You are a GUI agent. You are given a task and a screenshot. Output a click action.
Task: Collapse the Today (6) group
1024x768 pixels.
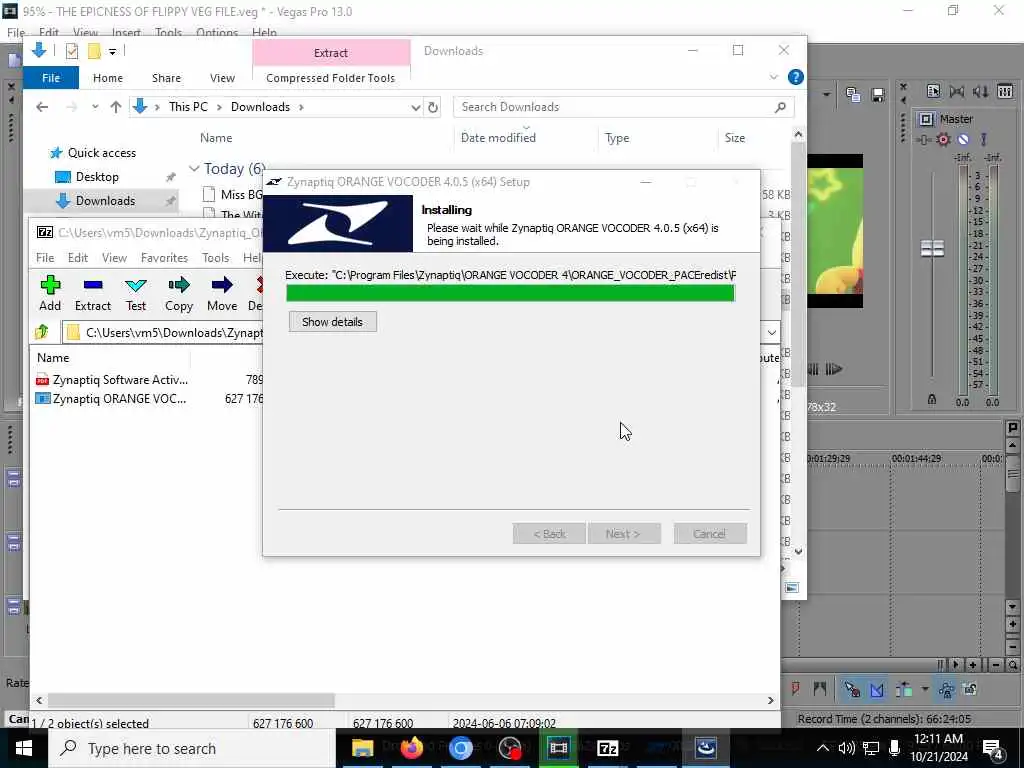194,169
